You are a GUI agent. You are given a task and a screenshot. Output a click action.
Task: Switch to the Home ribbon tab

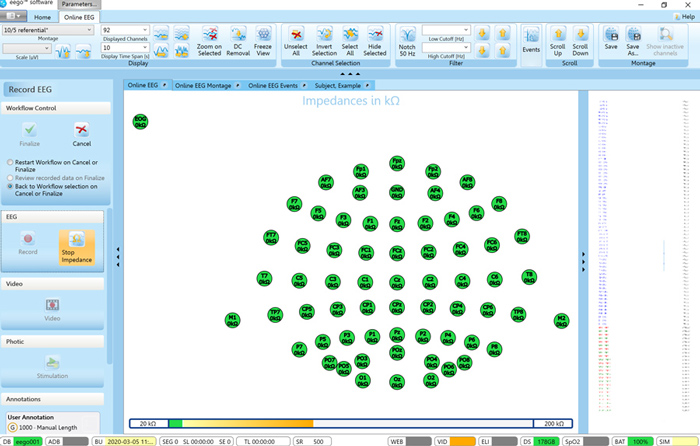(43, 18)
